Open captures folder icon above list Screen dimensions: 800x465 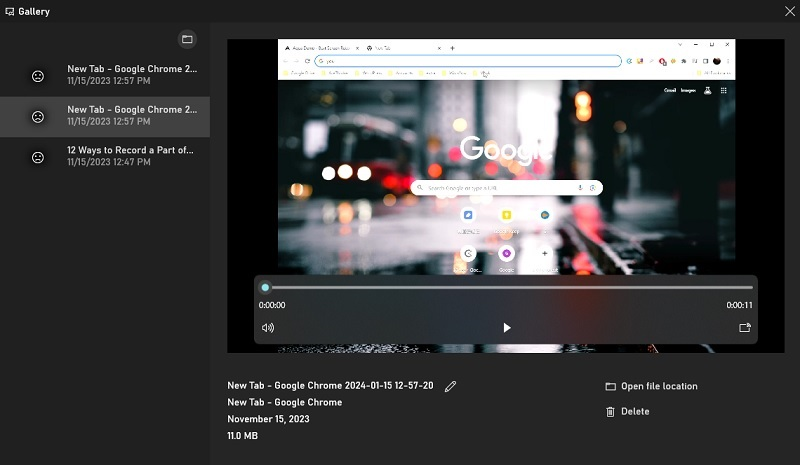coord(187,39)
